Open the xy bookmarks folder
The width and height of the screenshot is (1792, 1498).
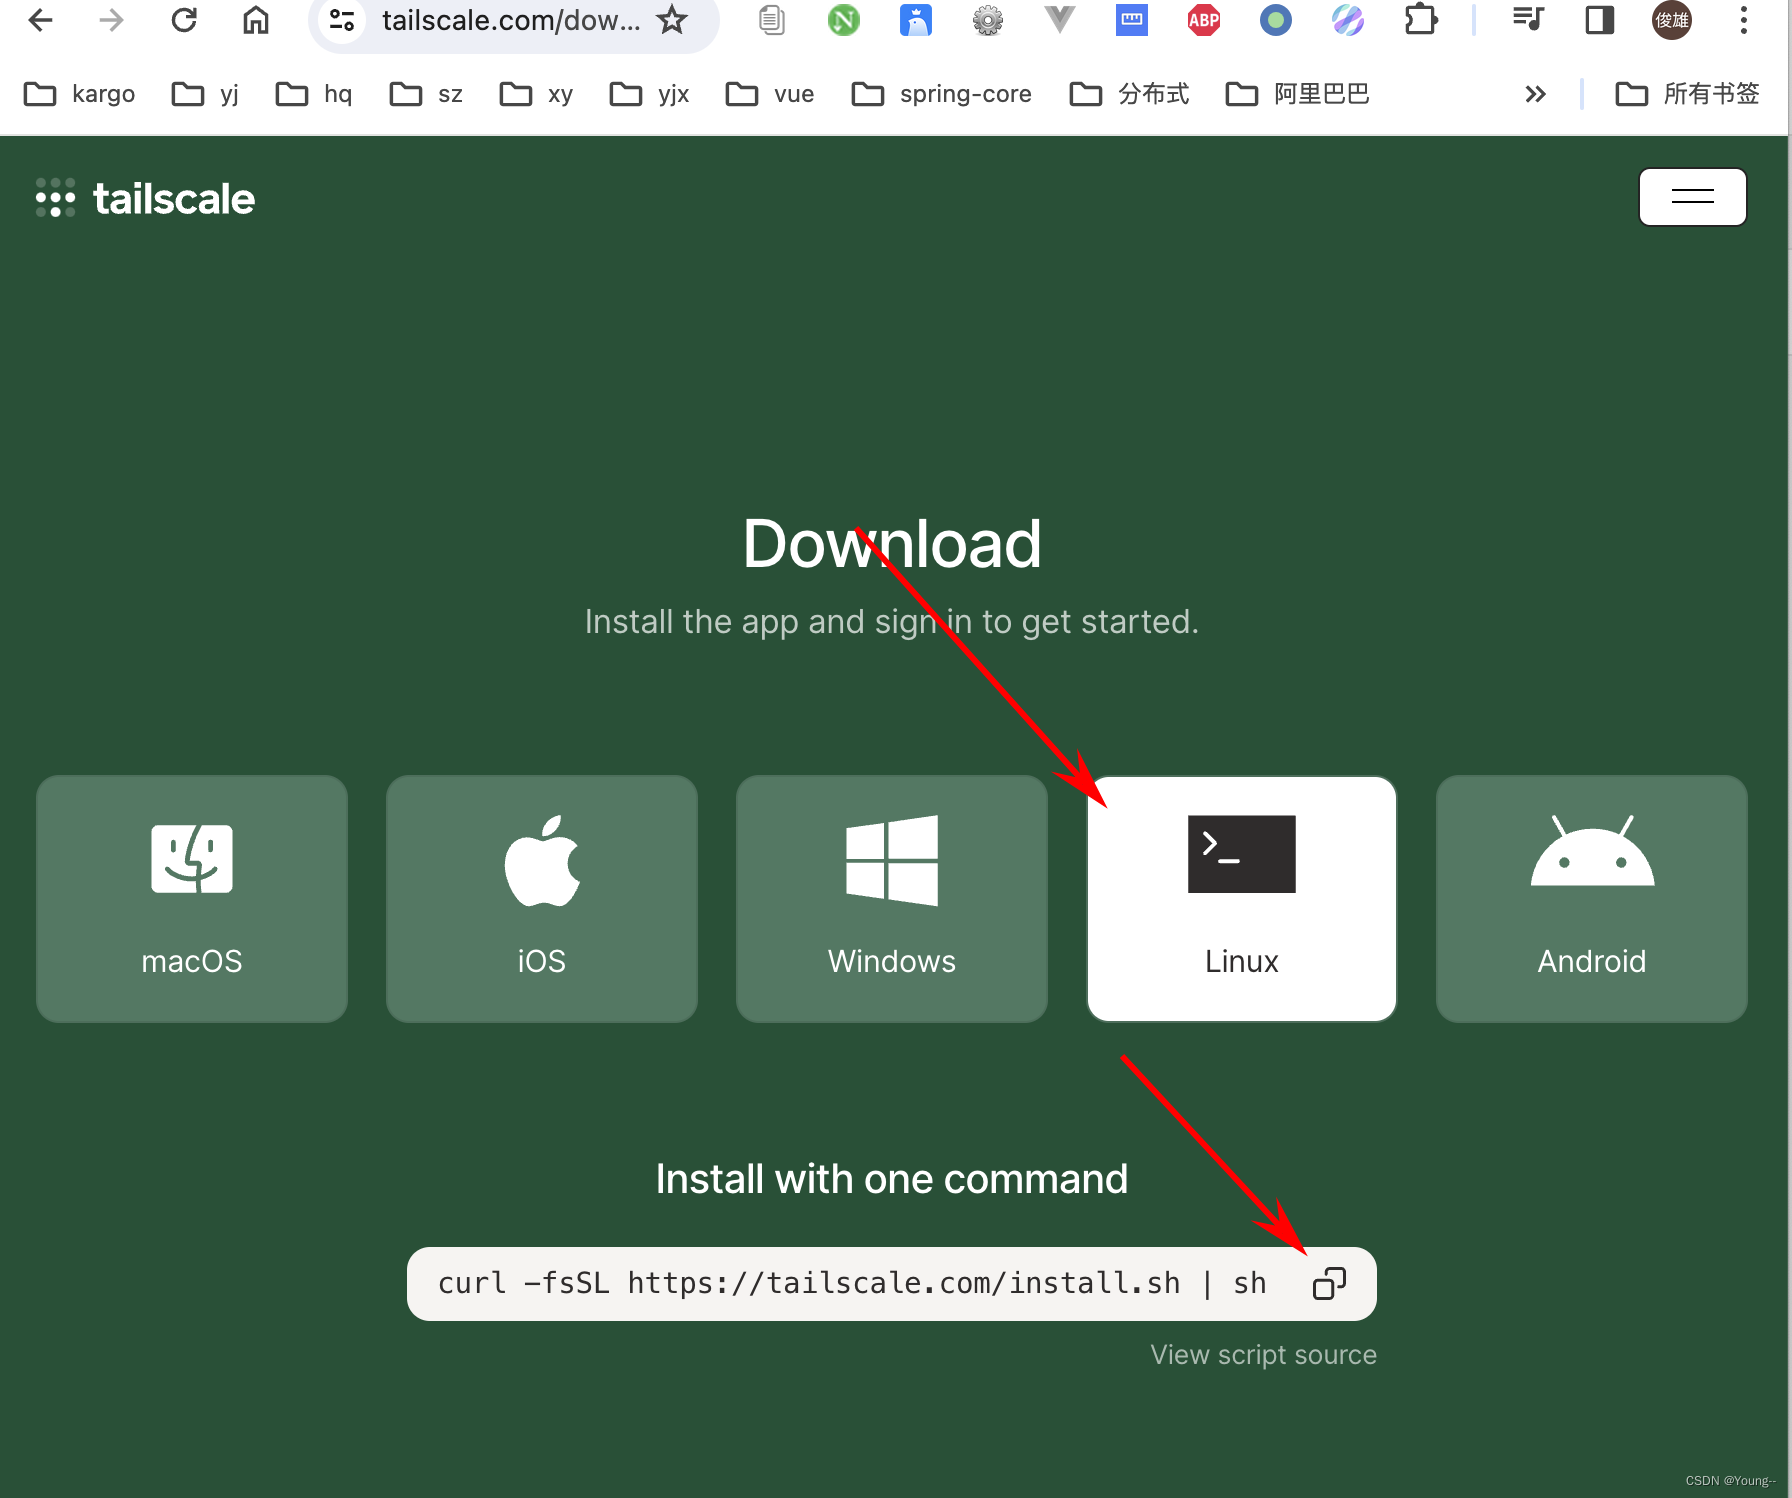(537, 94)
